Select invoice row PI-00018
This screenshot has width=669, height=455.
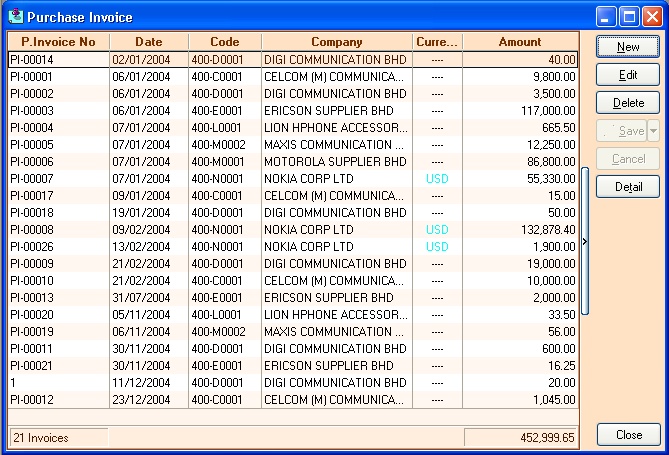click(293, 213)
